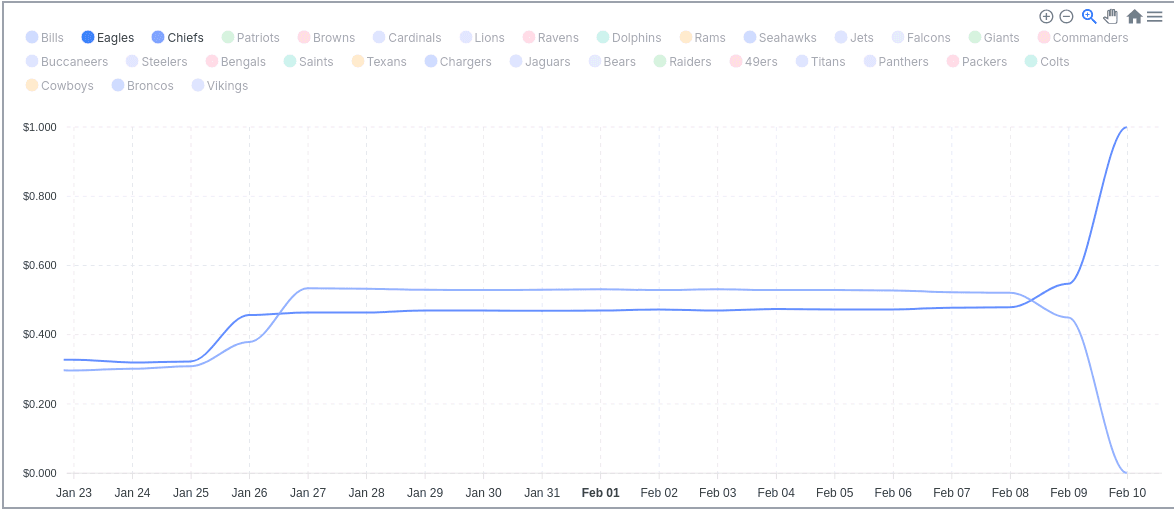Show the Falcons series
1174x511 pixels.
click(922, 37)
